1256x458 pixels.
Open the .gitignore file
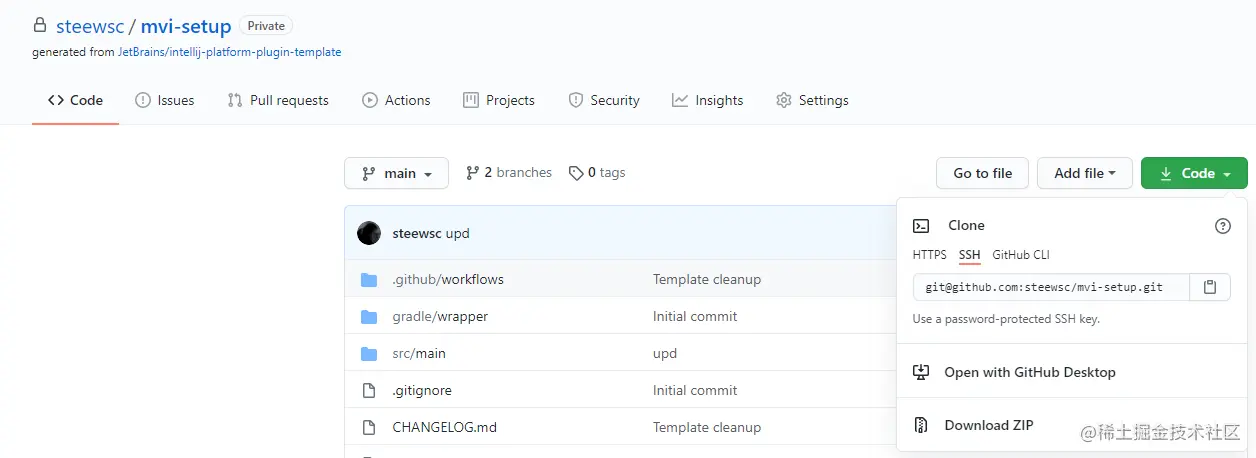(x=422, y=391)
